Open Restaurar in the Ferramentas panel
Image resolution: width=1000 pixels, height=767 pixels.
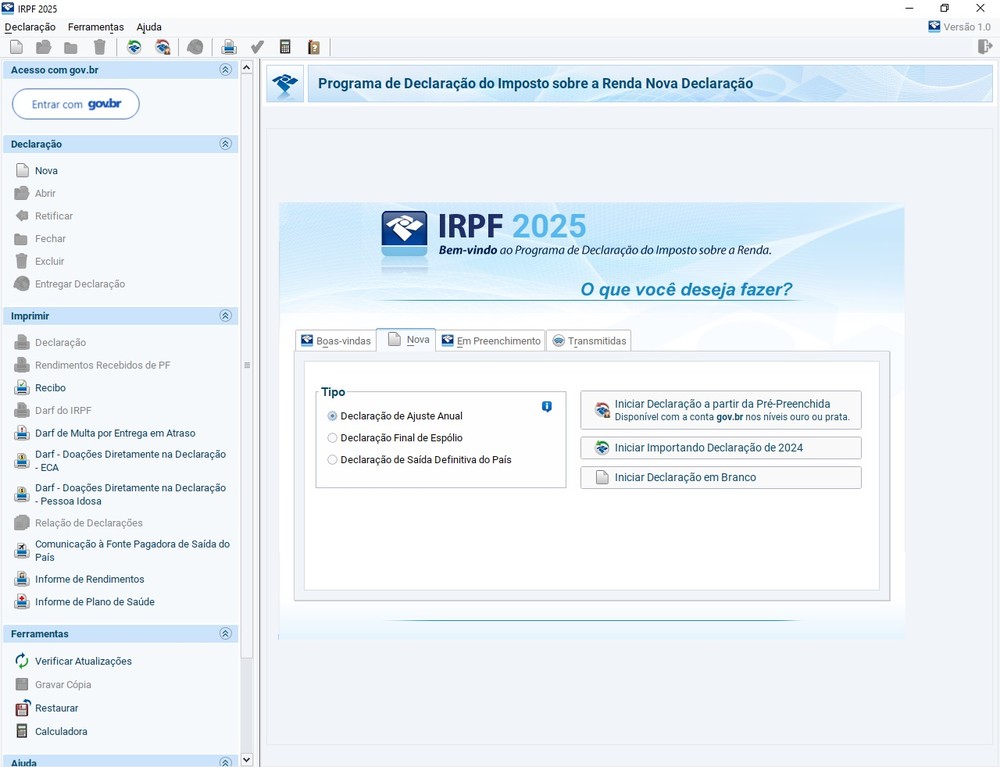(56, 708)
